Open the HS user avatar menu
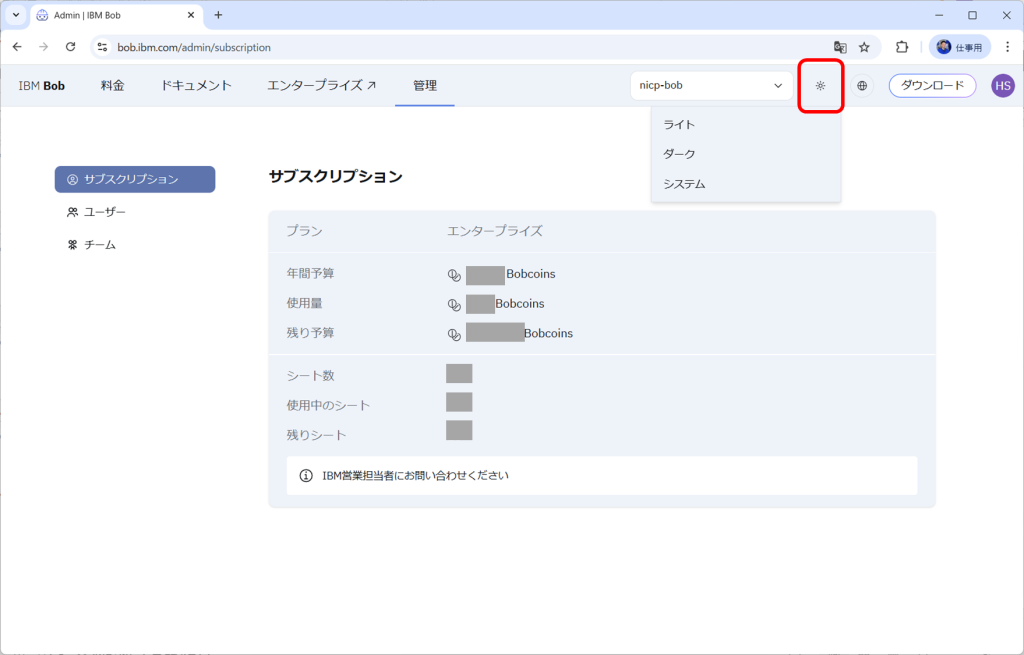Image resolution: width=1024 pixels, height=655 pixels. click(x=1002, y=86)
